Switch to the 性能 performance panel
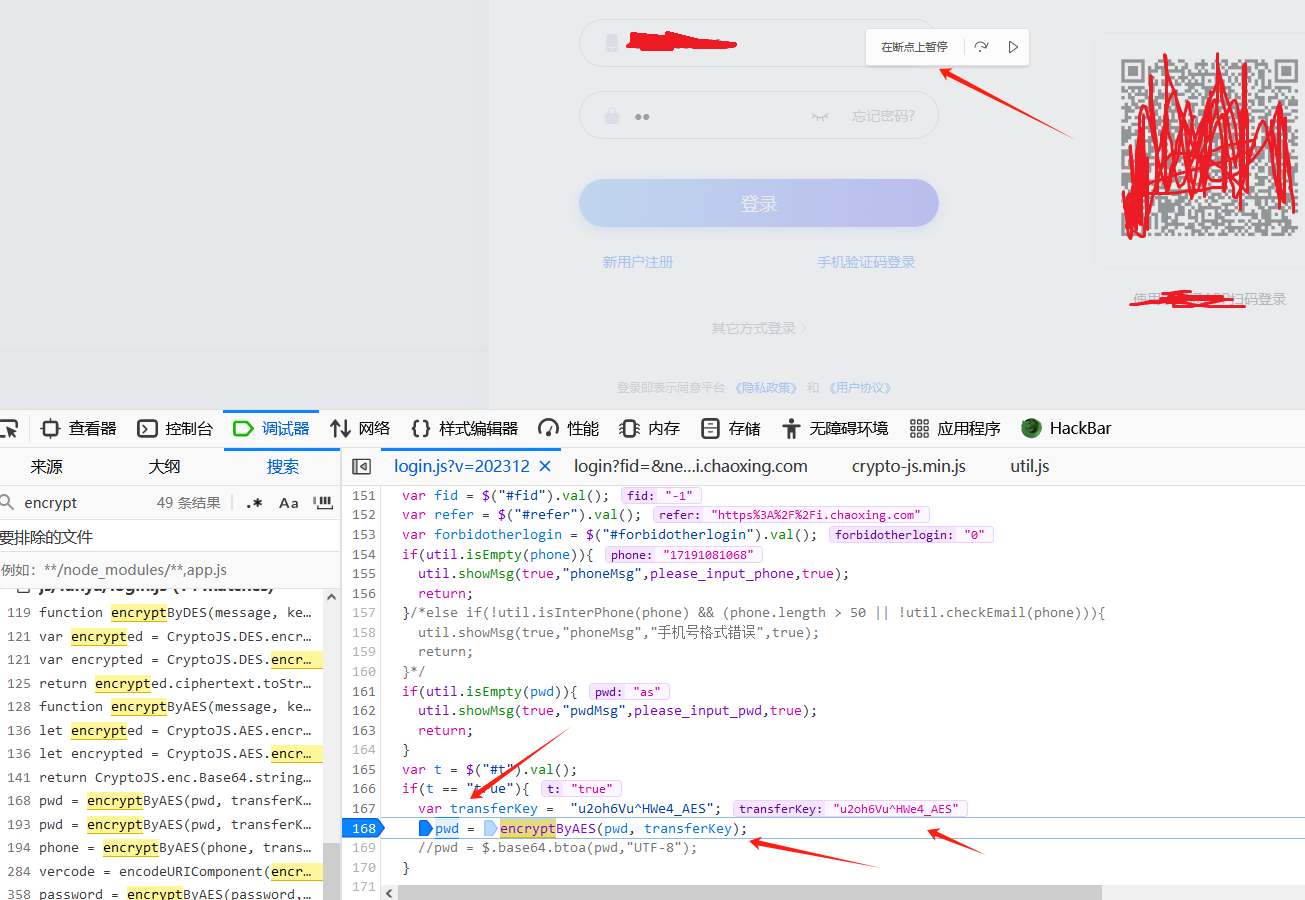Image resolution: width=1305 pixels, height=900 pixels. pyautogui.click(x=568, y=429)
